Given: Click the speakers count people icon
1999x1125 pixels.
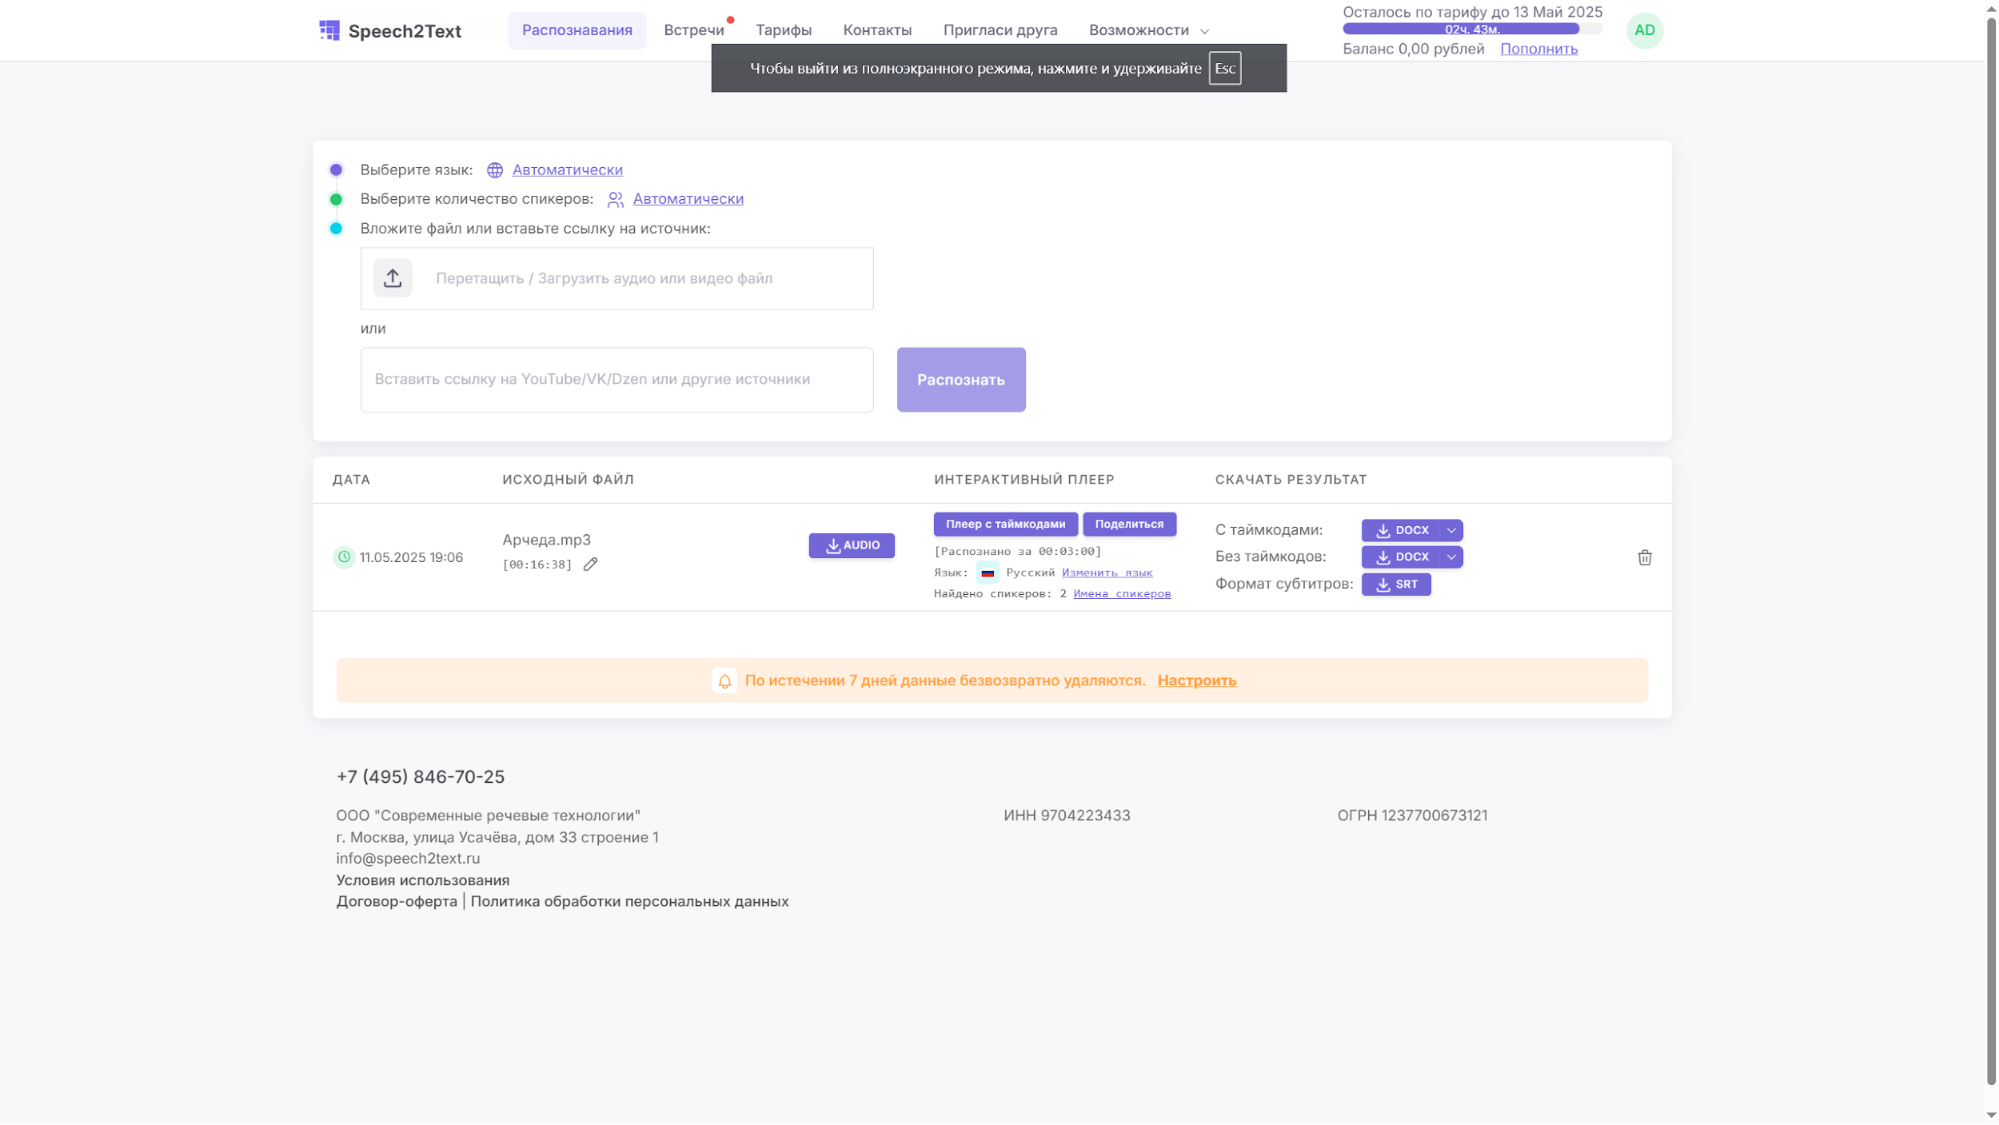Looking at the screenshot, I should click(x=615, y=199).
